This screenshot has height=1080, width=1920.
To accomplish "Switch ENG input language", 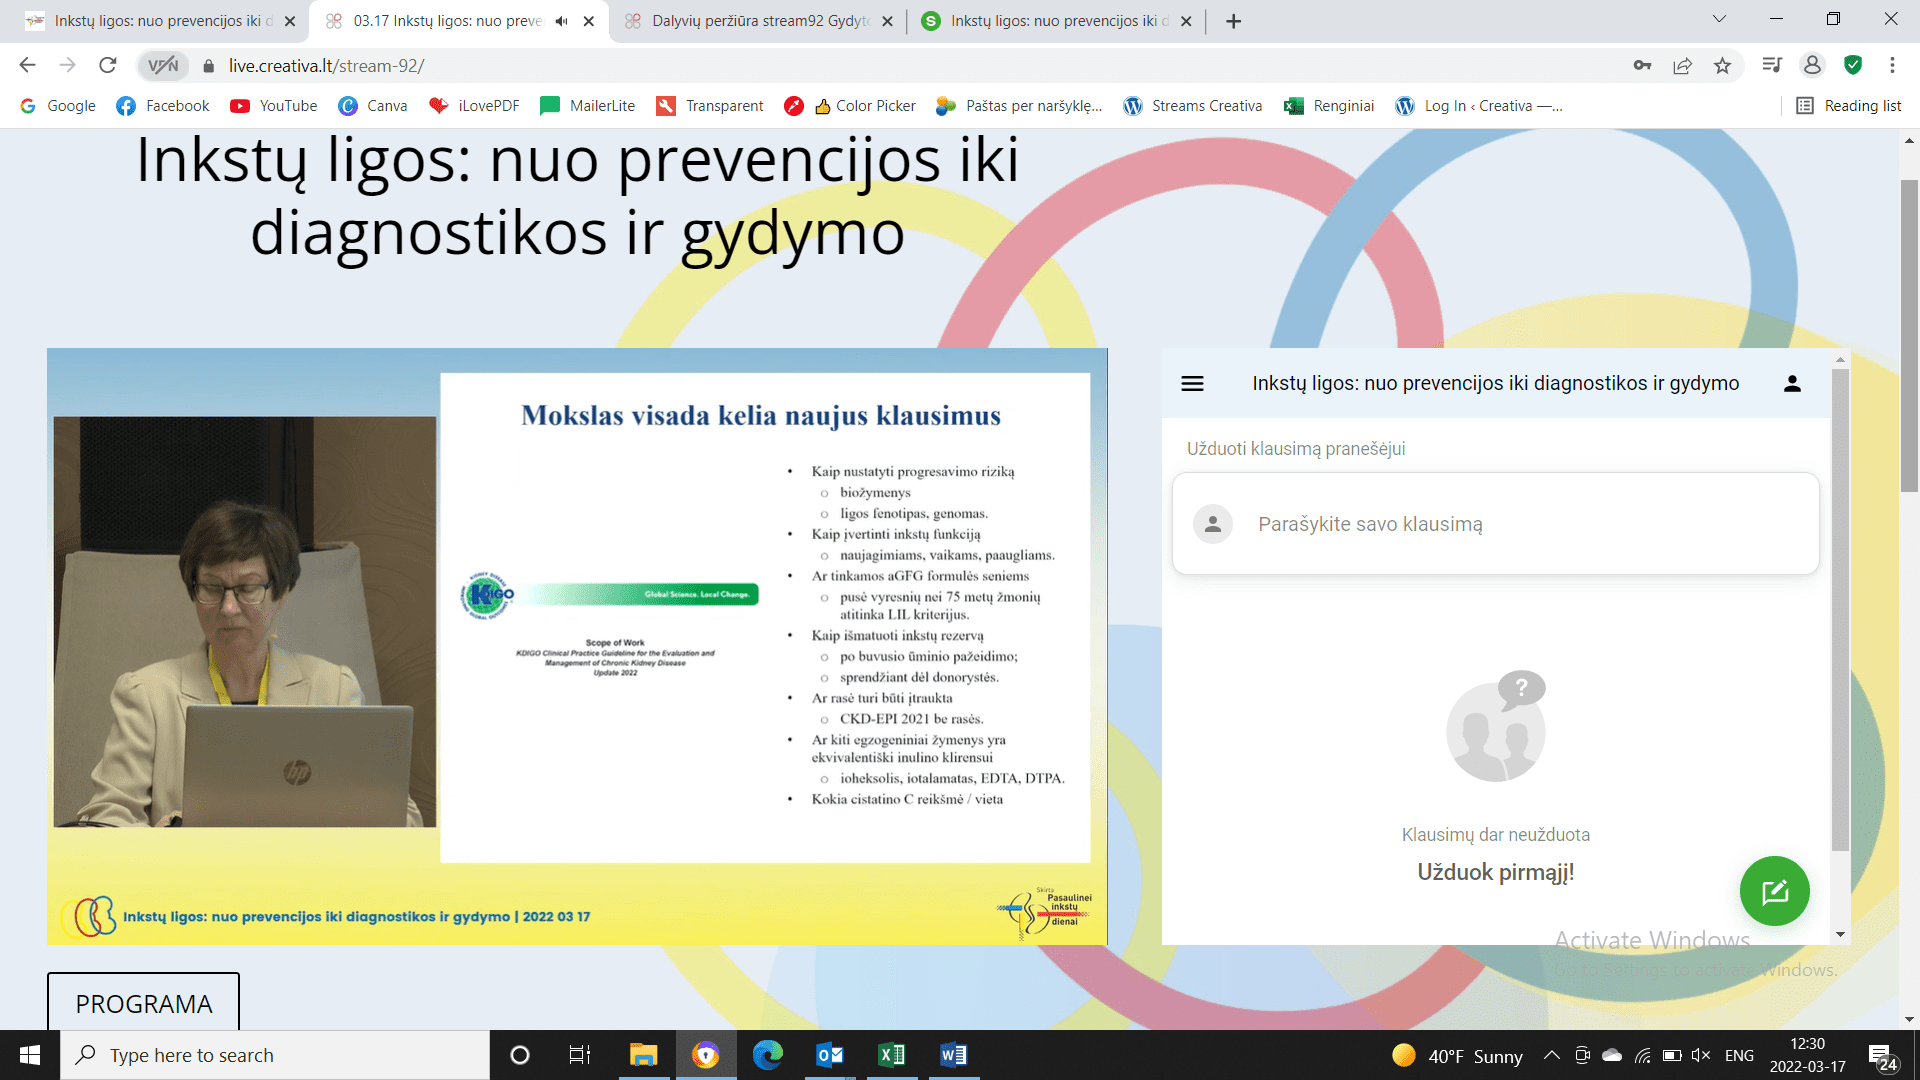I will pos(1739,1055).
